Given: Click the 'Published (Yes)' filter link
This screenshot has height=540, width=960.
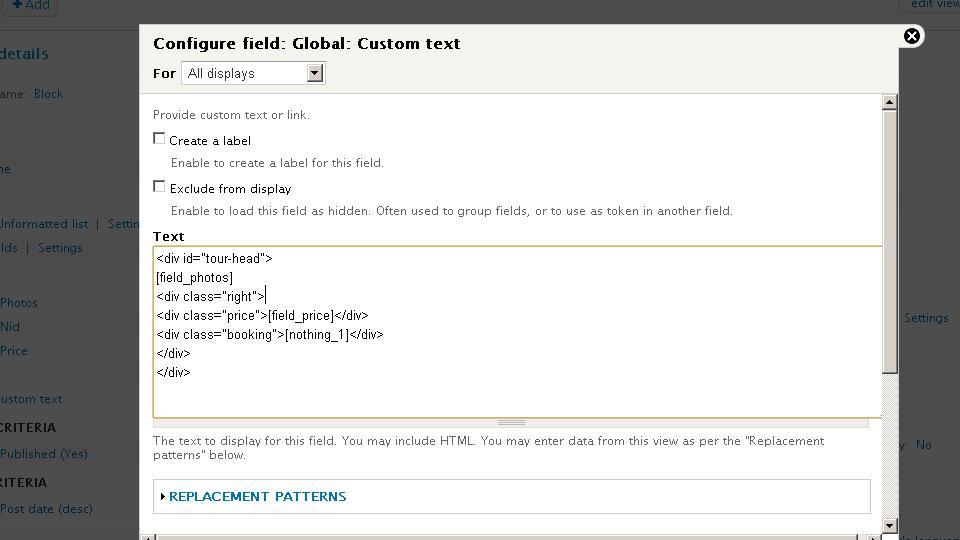Looking at the screenshot, I should coord(44,454).
